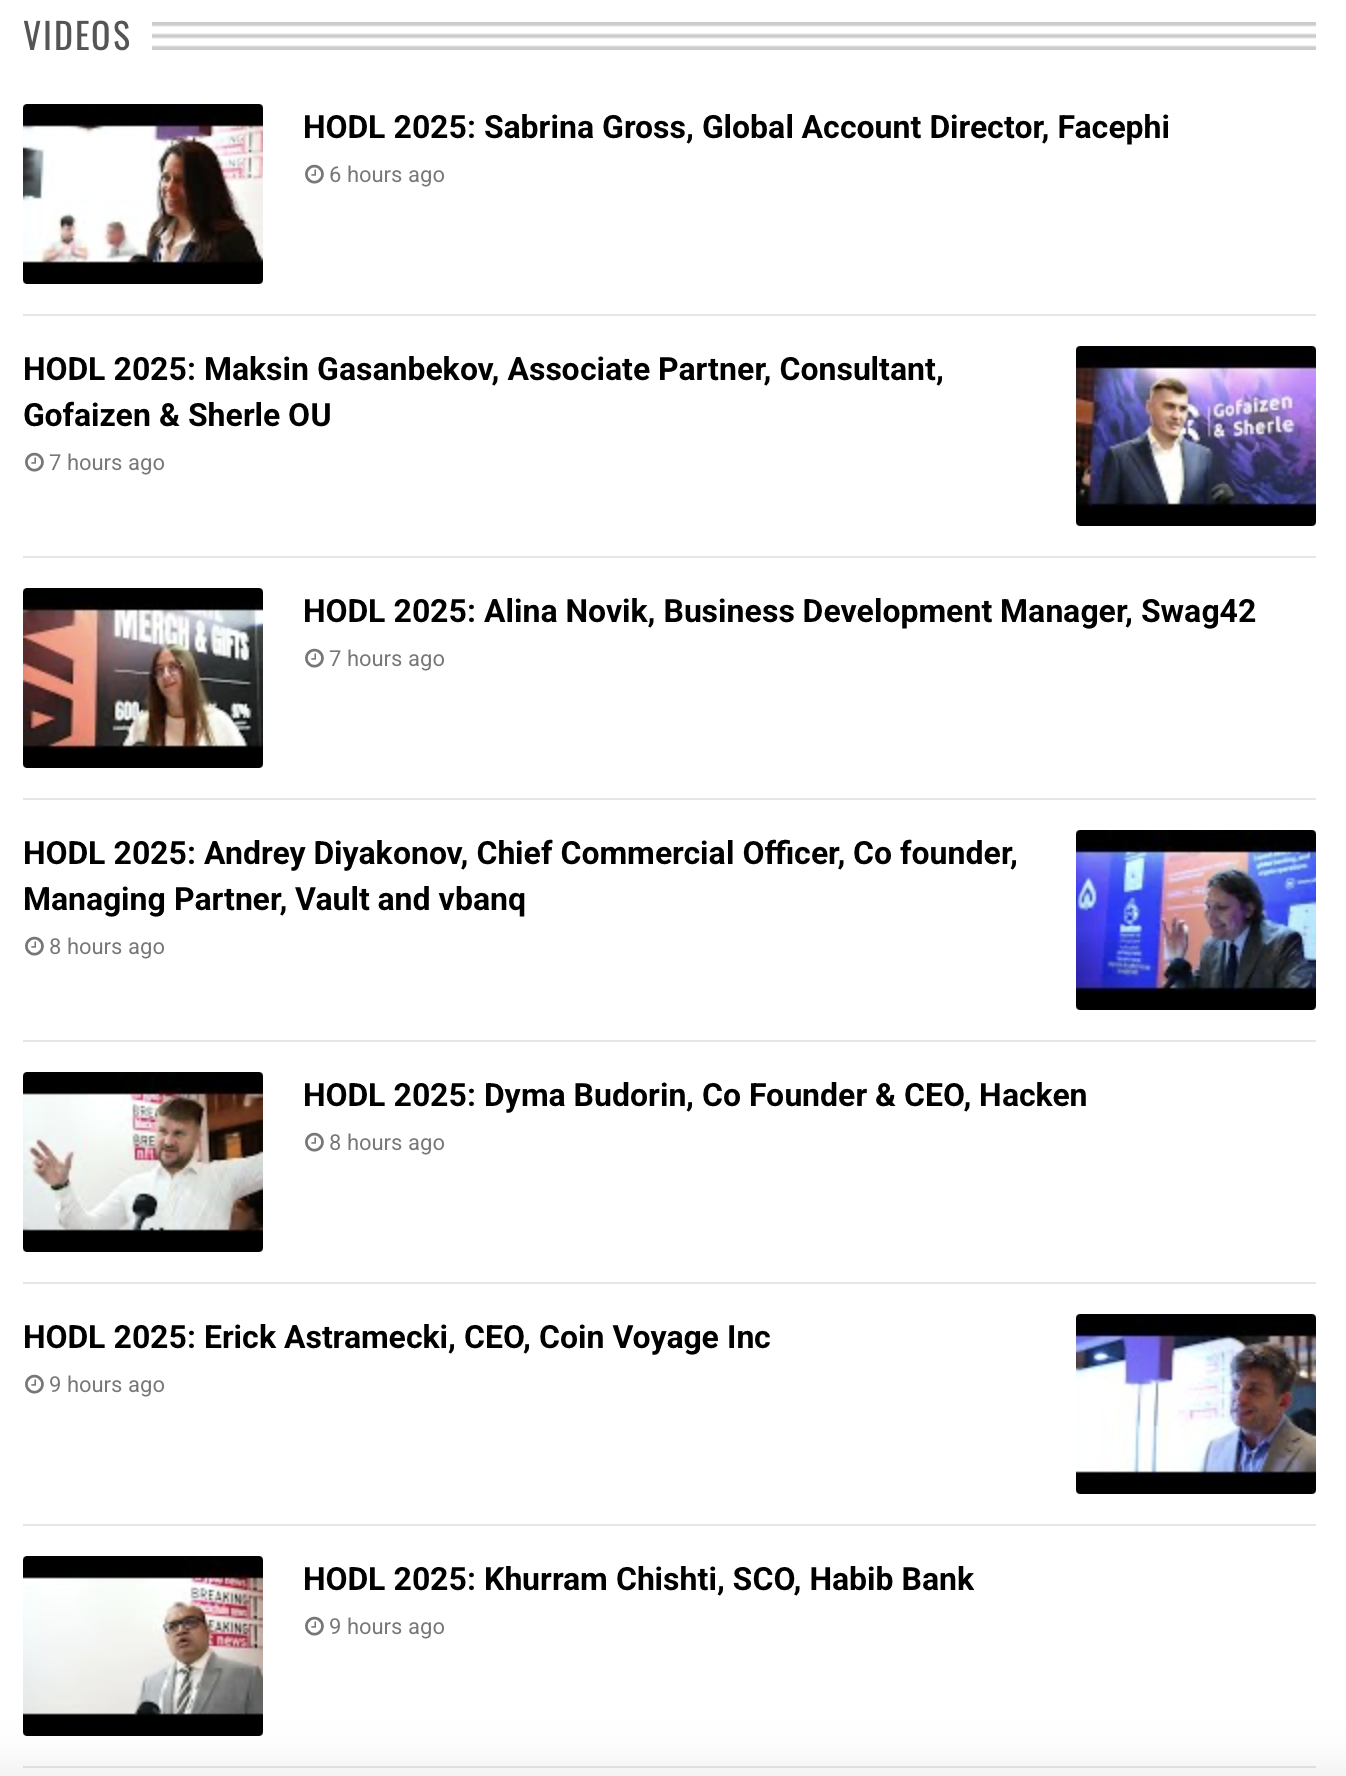Click the clock icon under the Khurram Chishti title
The width and height of the screenshot is (1346, 1776).
click(x=314, y=1626)
